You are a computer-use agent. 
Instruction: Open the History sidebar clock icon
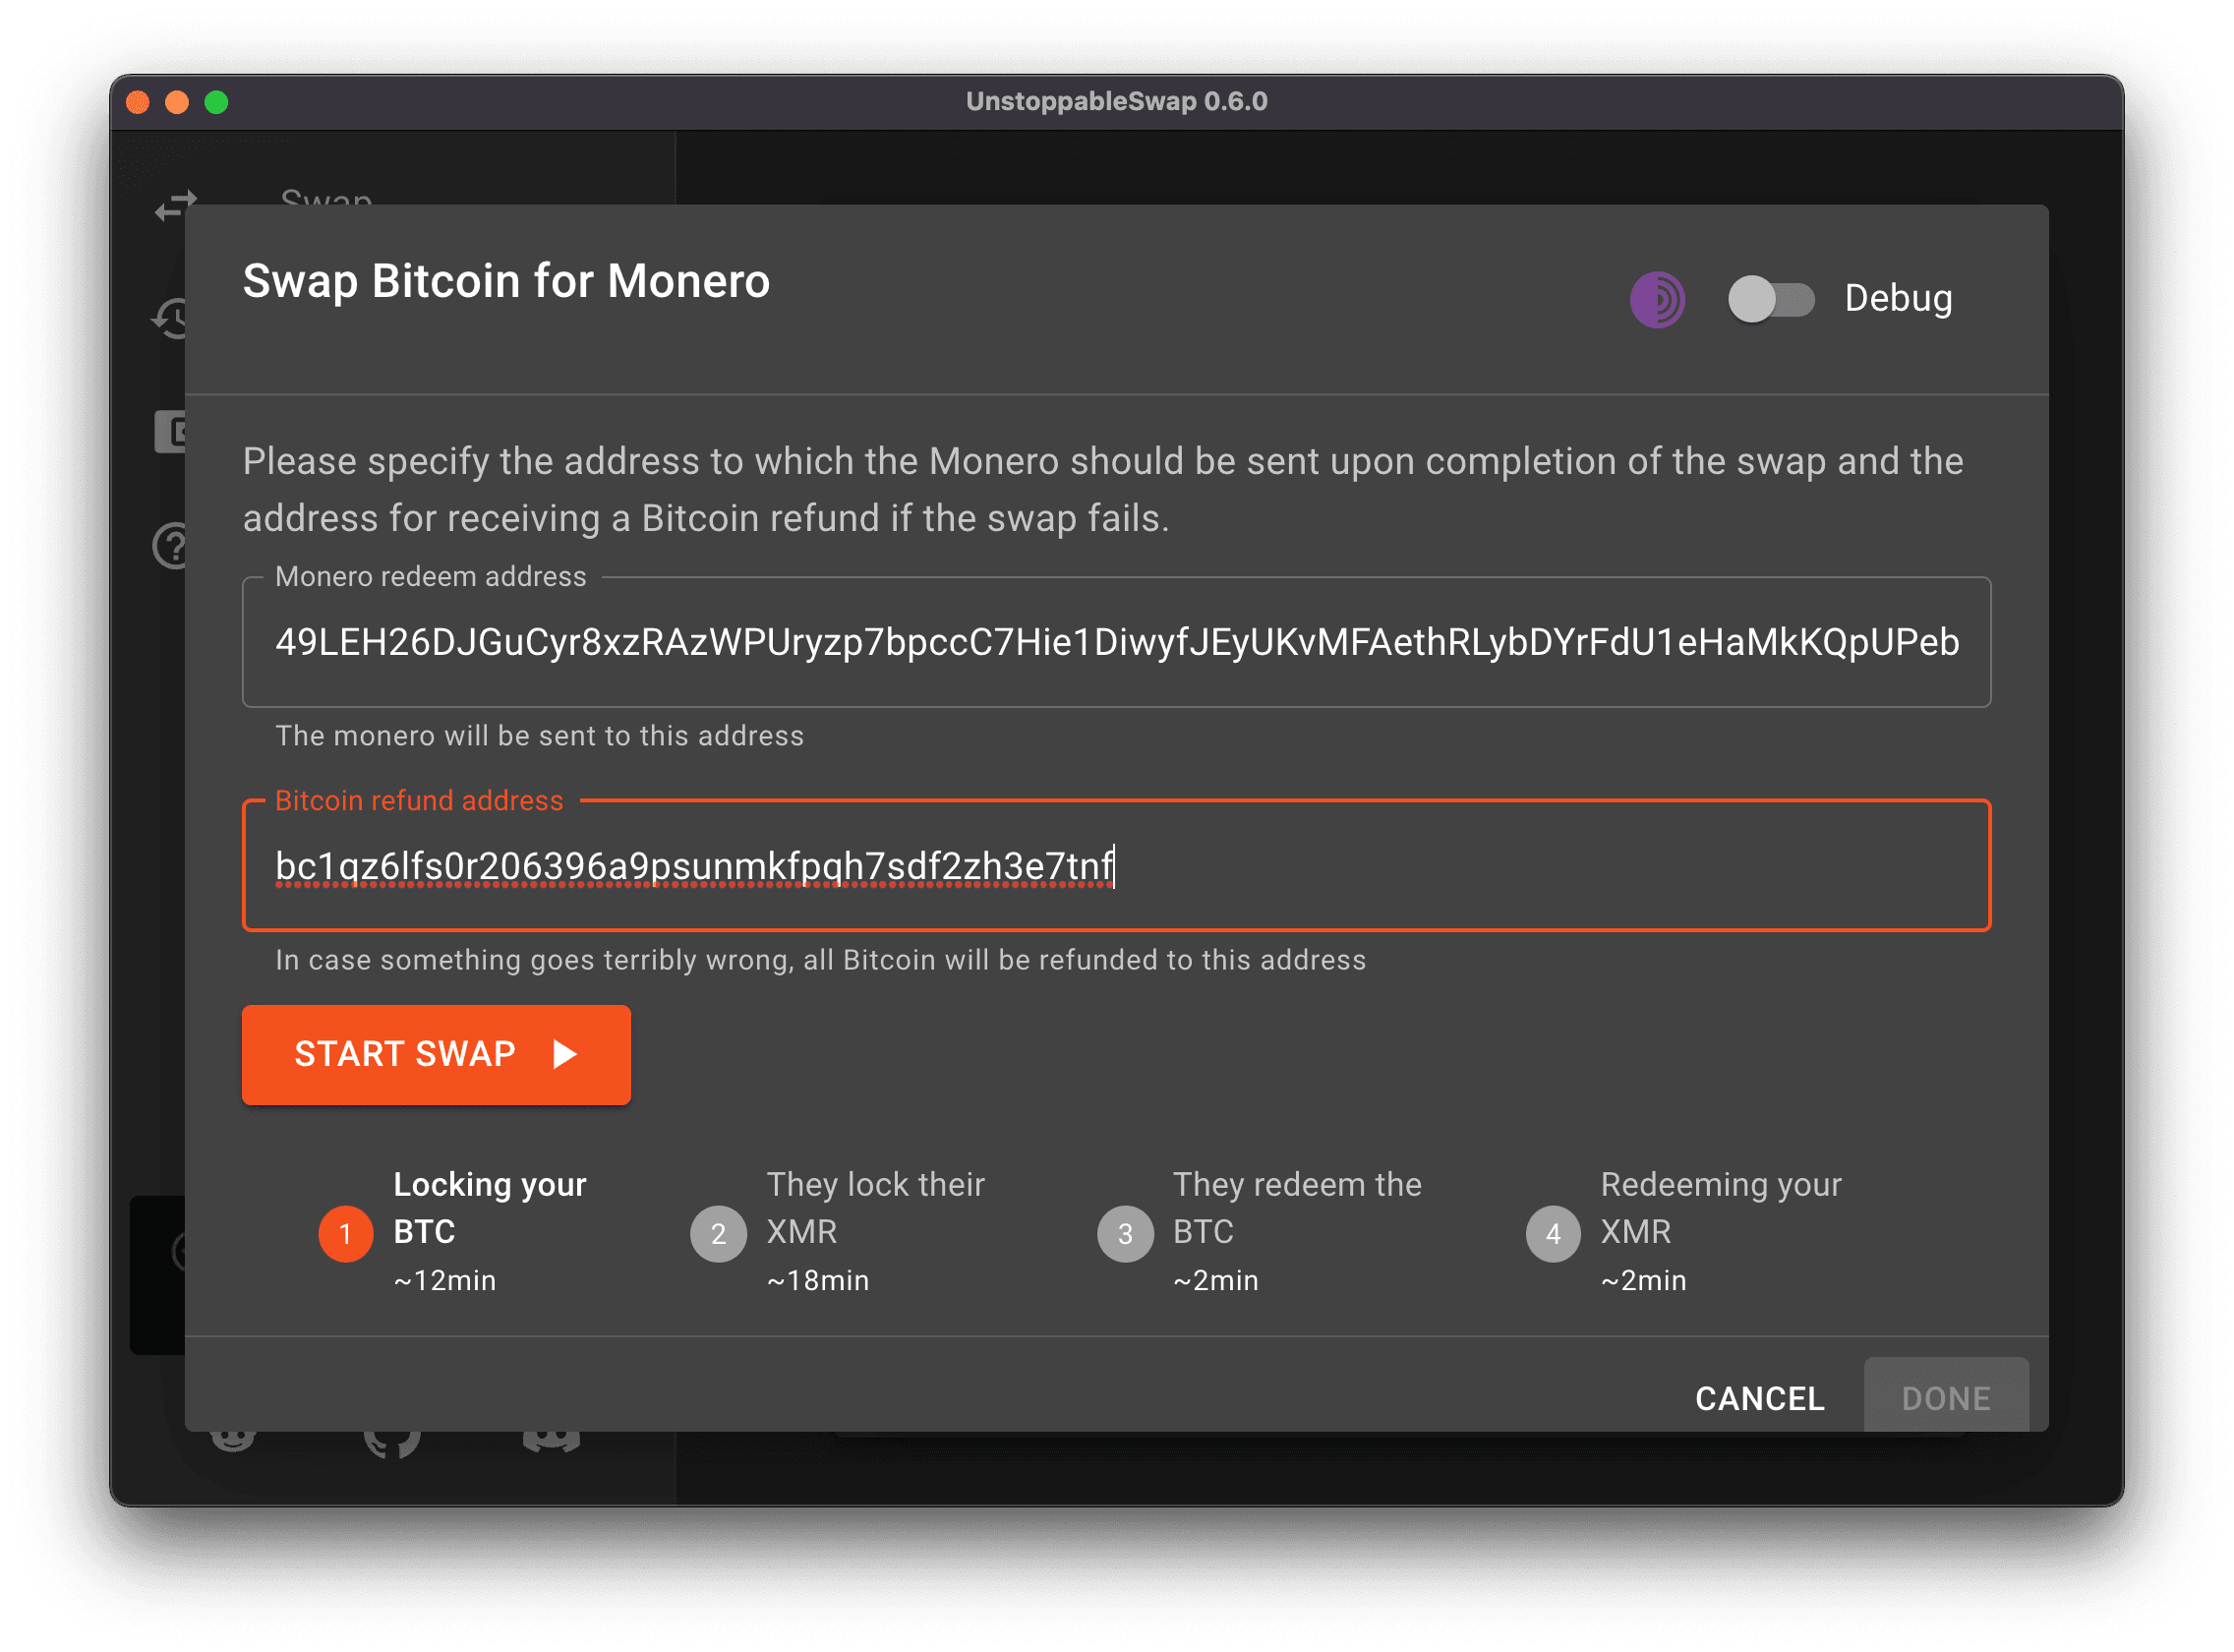(170, 319)
